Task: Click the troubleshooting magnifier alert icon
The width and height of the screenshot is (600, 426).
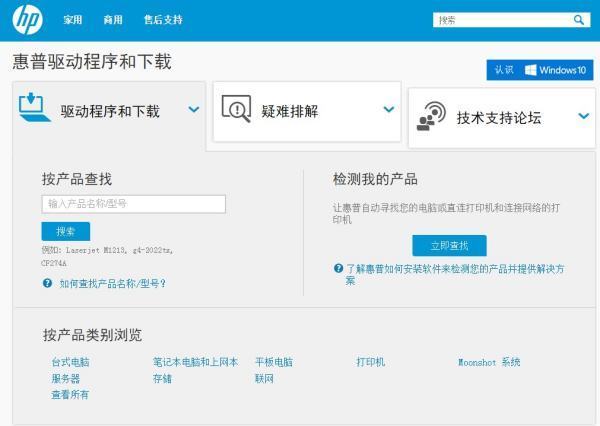Action: pos(236,109)
